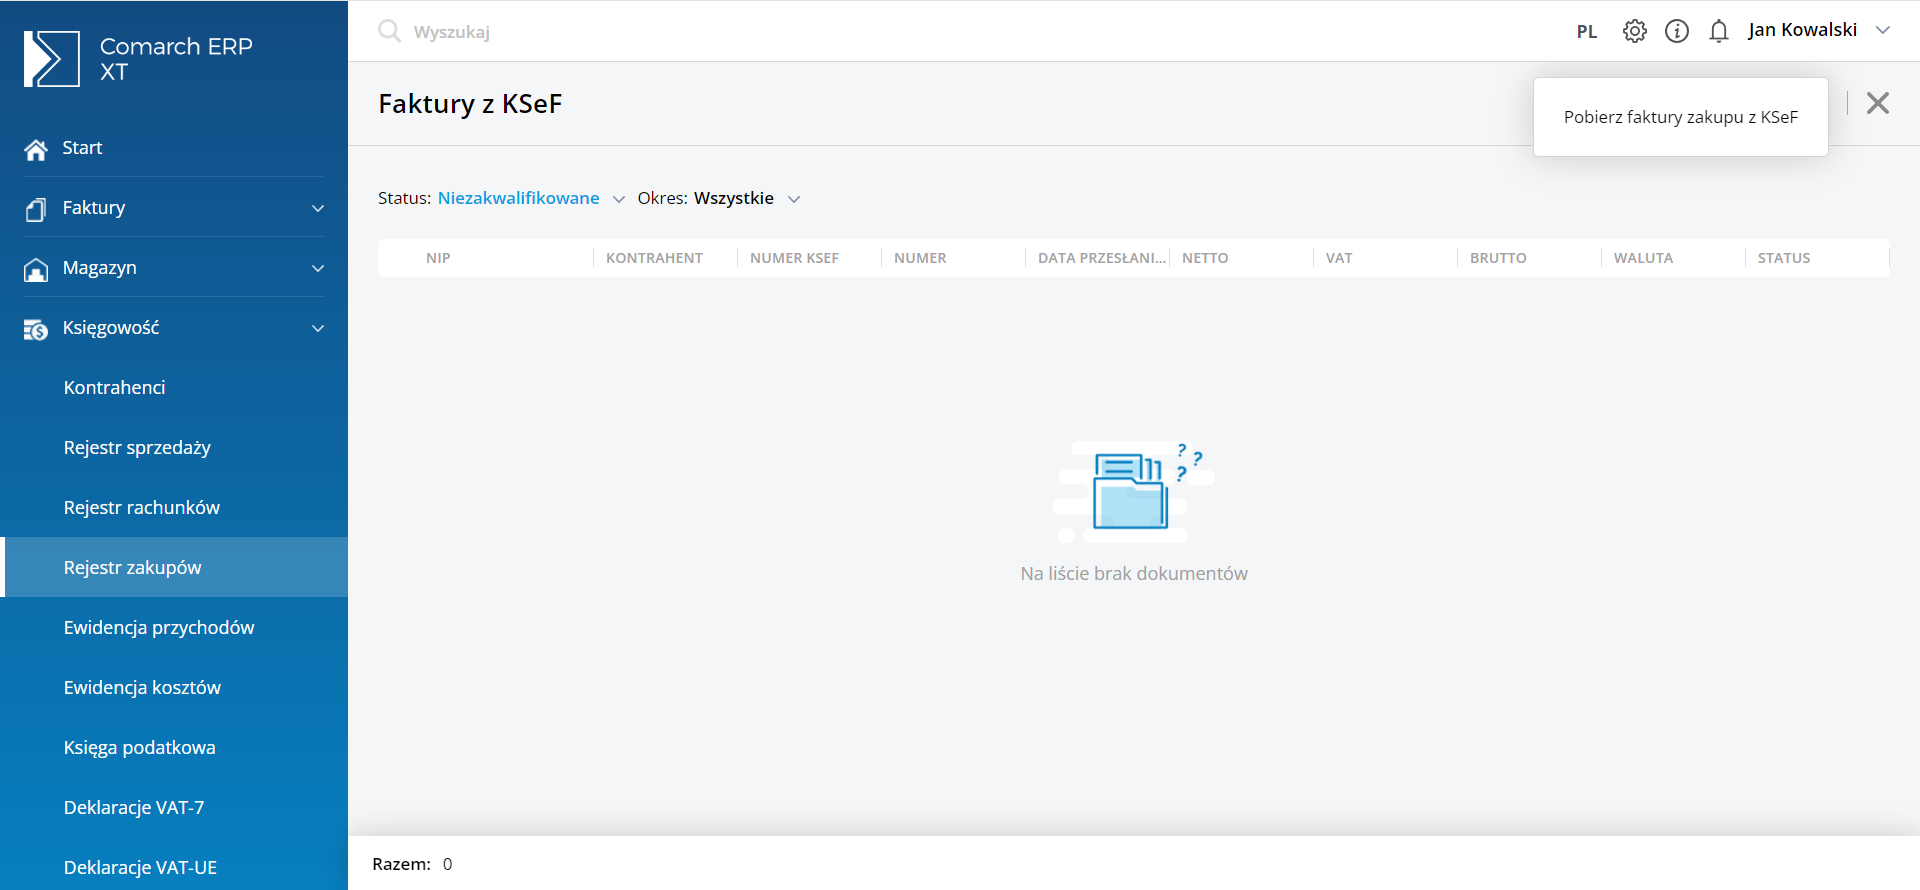This screenshot has height=890, width=1920.
Task: Open the Status Niezakwalifikowane dropdown
Action: click(x=530, y=198)
